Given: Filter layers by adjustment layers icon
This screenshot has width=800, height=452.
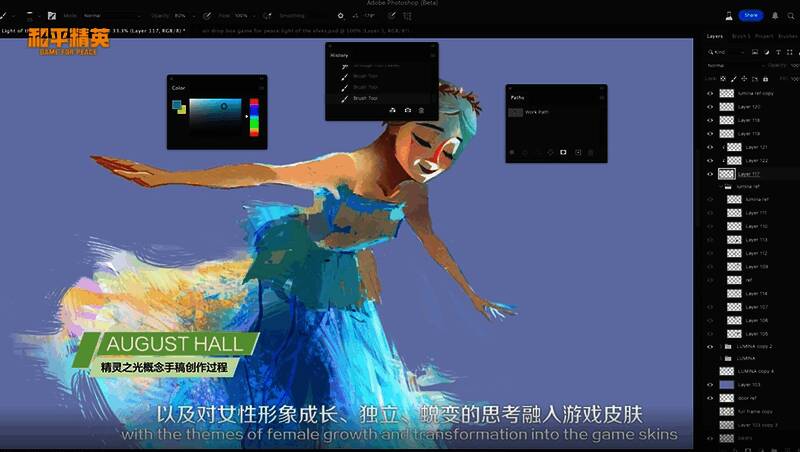Looking at the screenshot, I should [767, 52].
